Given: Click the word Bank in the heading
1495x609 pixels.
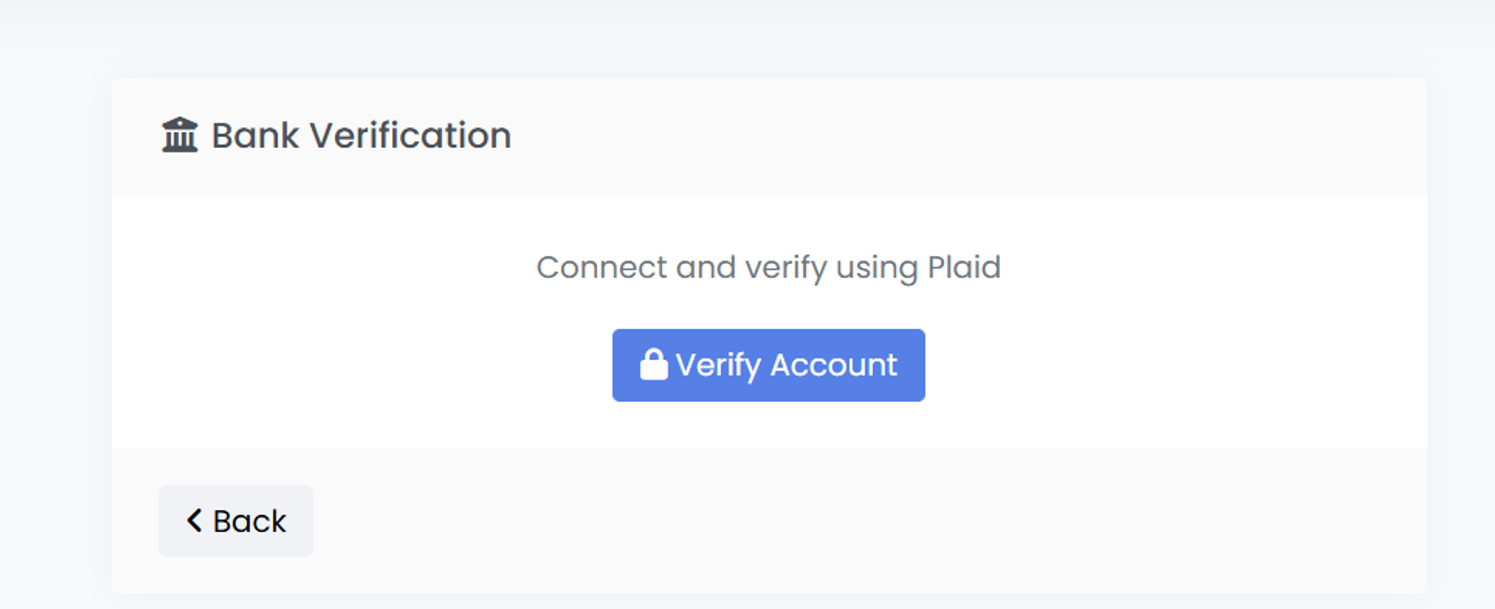Looking at the screenshot, I should pyautogui.click(x=255, y=135).
